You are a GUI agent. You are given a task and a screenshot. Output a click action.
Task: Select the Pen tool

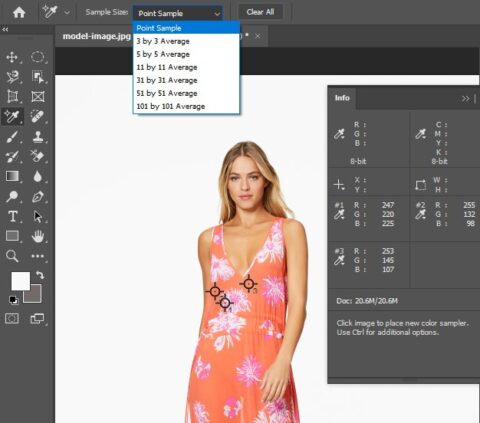click(38, 196)
